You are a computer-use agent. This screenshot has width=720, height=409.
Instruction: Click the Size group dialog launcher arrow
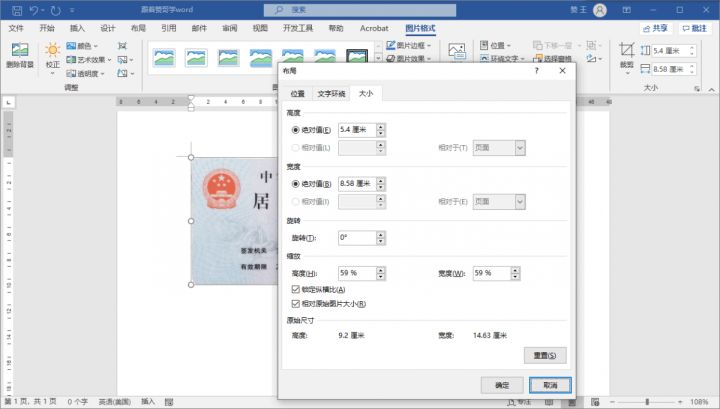point(697,89)
